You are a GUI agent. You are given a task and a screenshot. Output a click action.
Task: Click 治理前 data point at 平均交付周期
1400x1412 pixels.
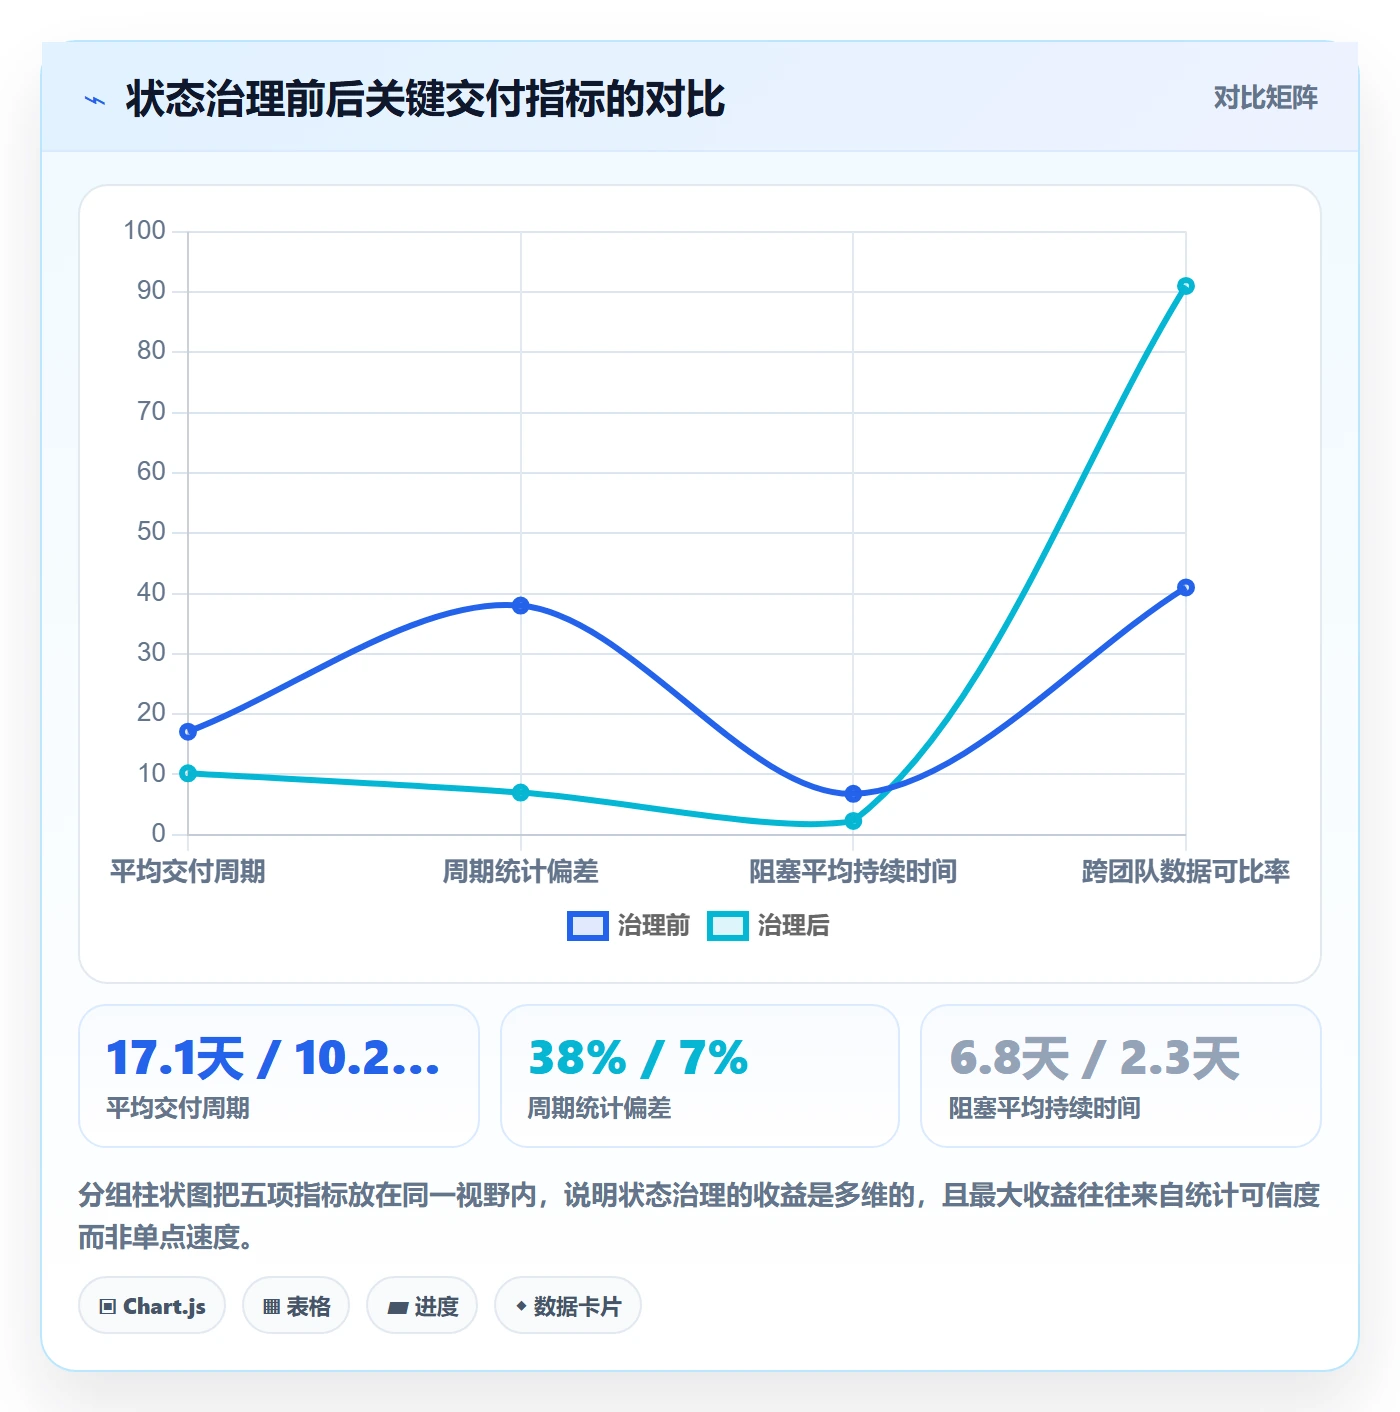(188, 732)
